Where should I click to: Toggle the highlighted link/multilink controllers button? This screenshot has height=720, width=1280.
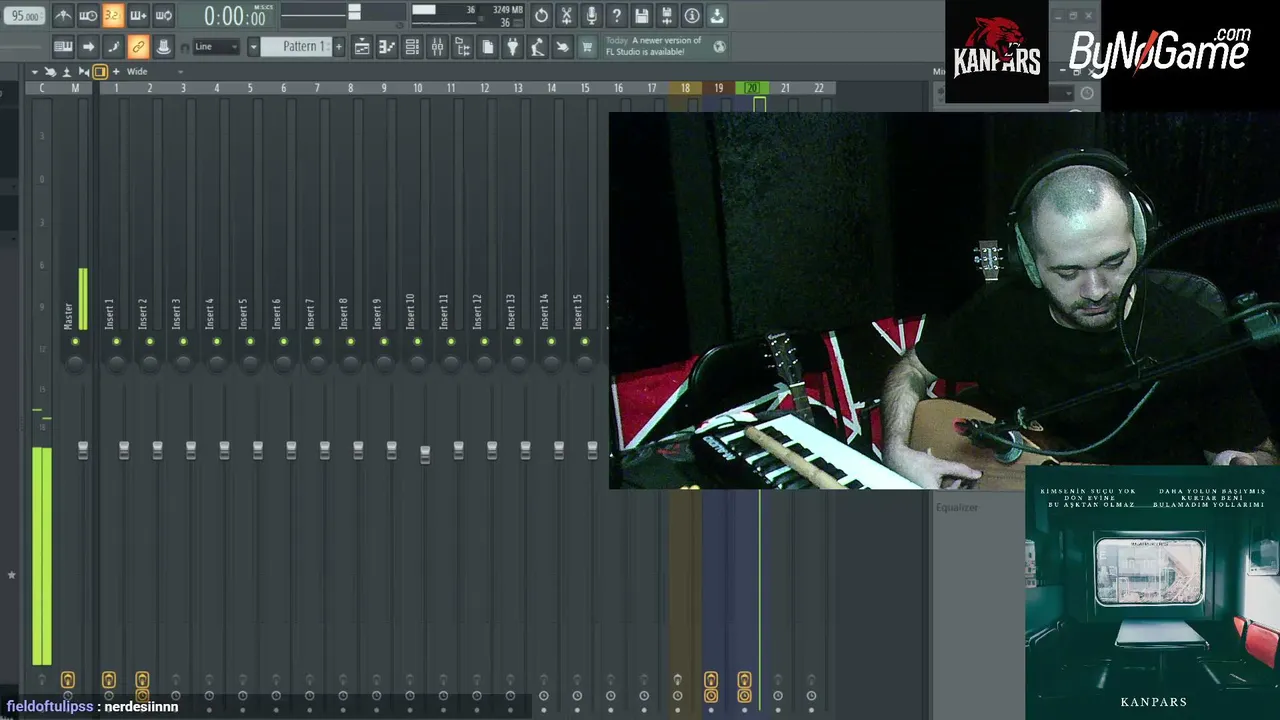[x=138, y=47]
